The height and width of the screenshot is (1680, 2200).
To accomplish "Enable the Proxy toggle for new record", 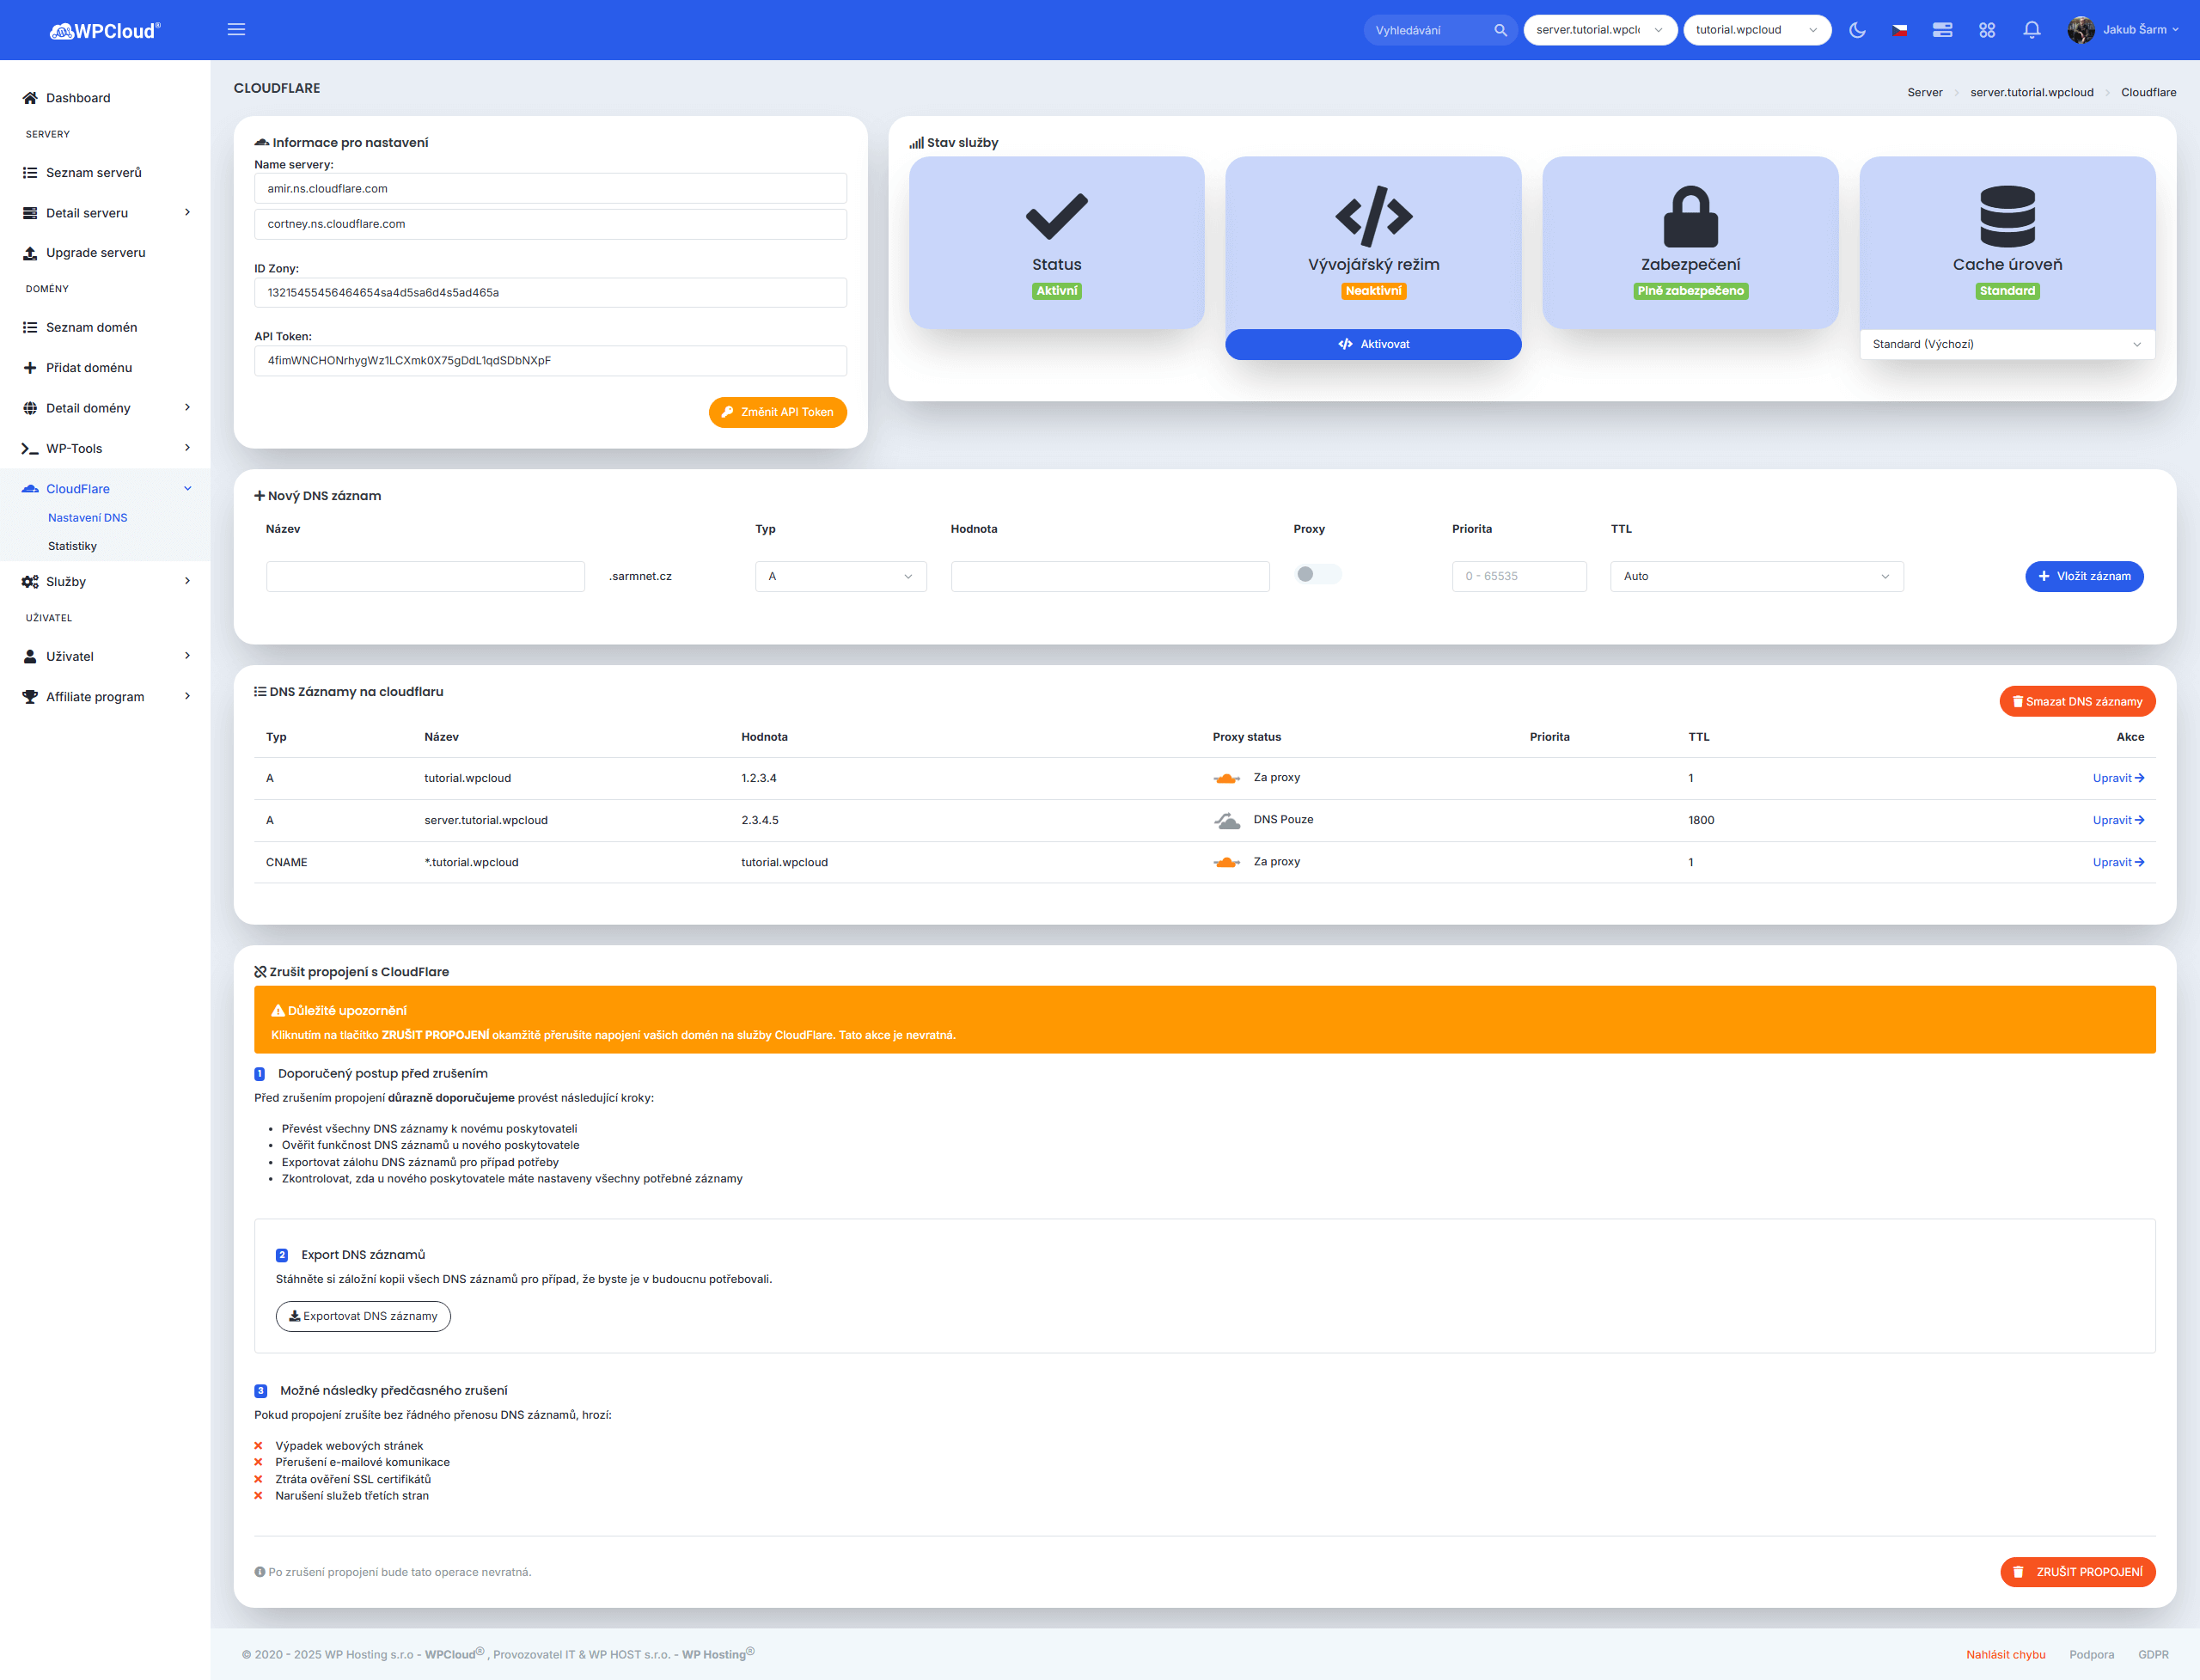I will pyautogui.click(x=1317, y=574).
